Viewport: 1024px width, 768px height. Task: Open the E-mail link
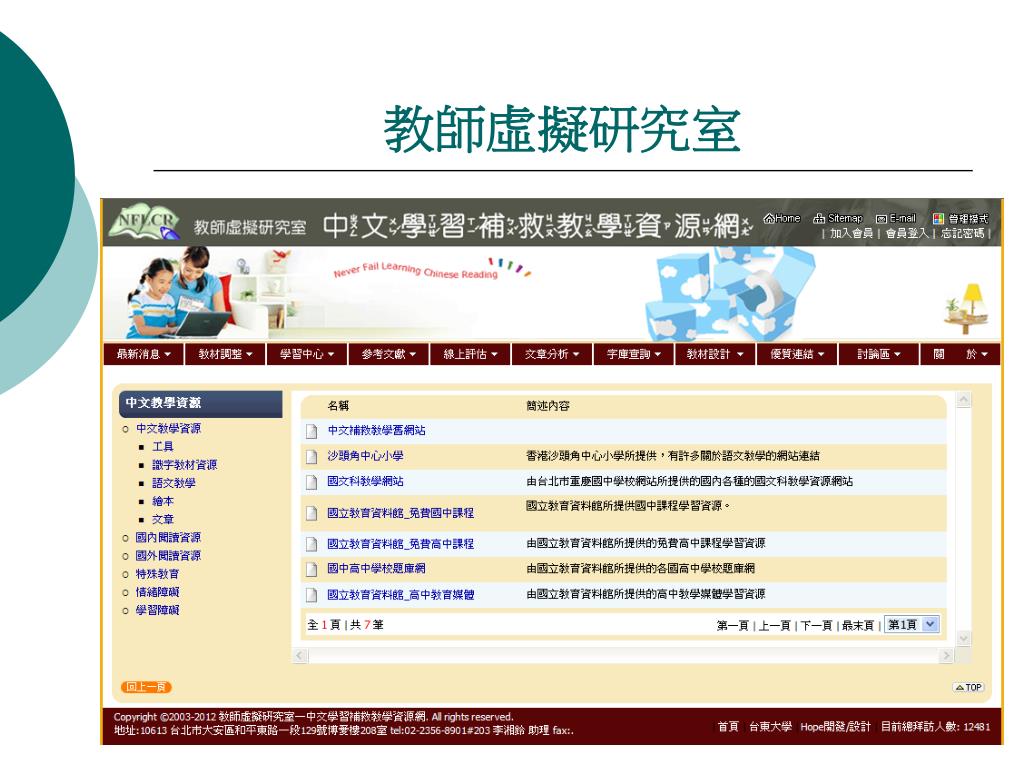[x=896, y=218]
